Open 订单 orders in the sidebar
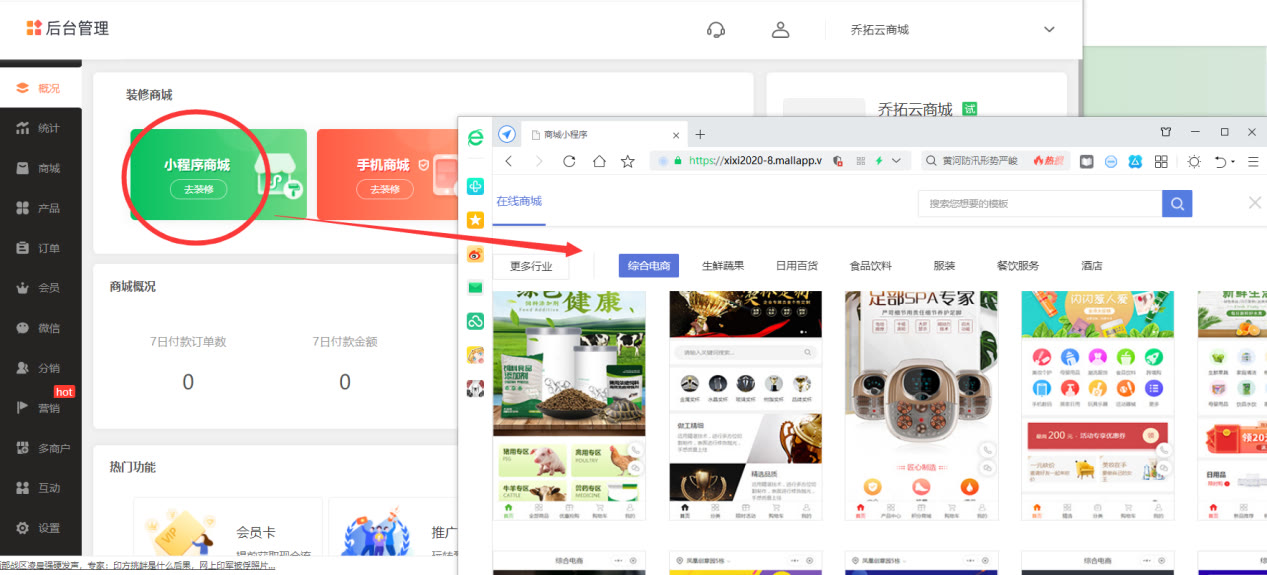 point(40,248)
